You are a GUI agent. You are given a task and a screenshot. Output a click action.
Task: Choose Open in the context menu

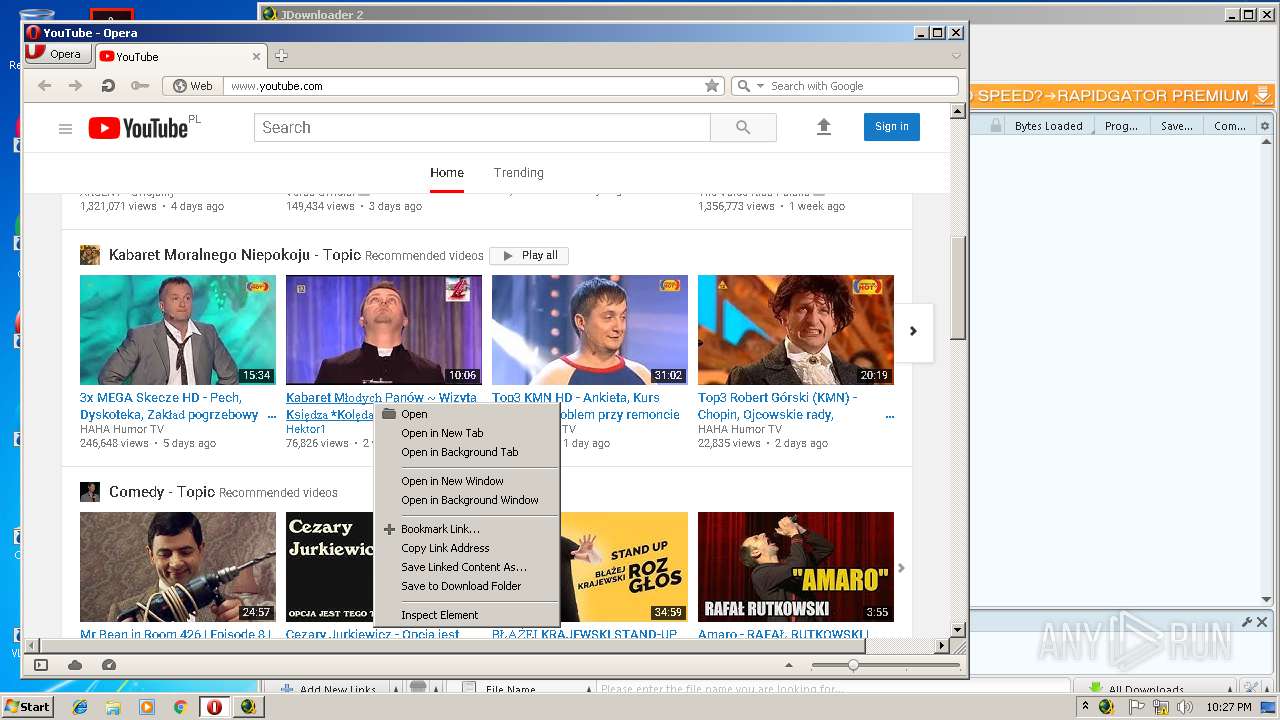[x=466, y=414]
